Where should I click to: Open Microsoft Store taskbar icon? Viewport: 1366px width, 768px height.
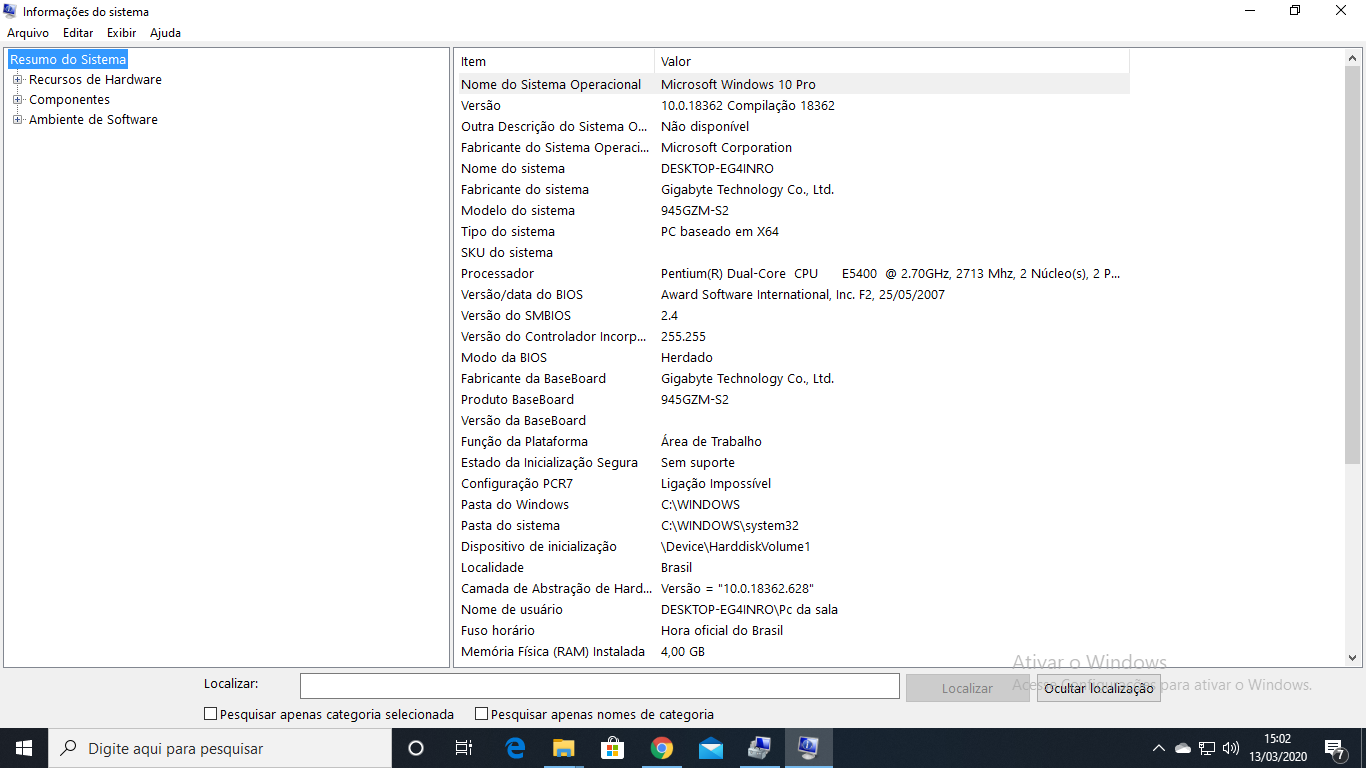pos(612,748)
